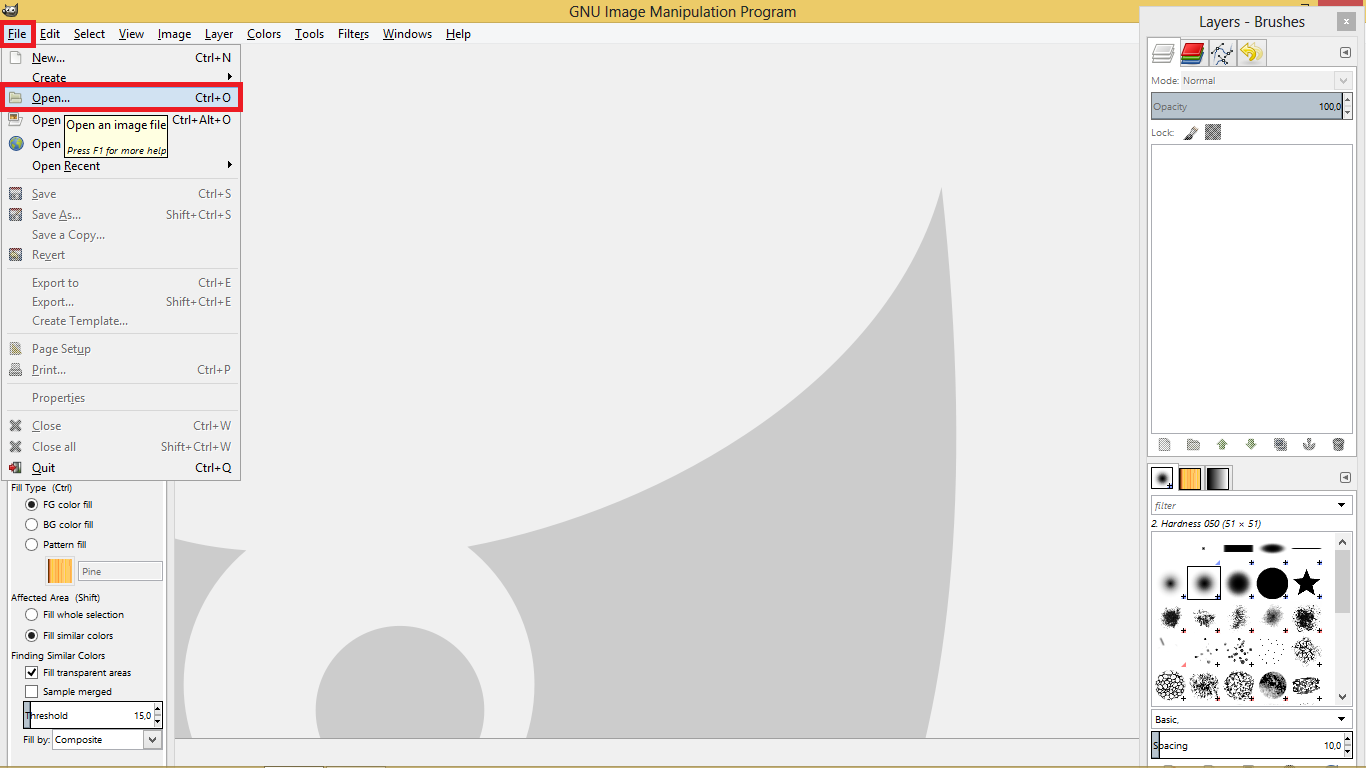Screen dimensions: 1366x768
Task: Open the Select menu
Action: (89, 34)
